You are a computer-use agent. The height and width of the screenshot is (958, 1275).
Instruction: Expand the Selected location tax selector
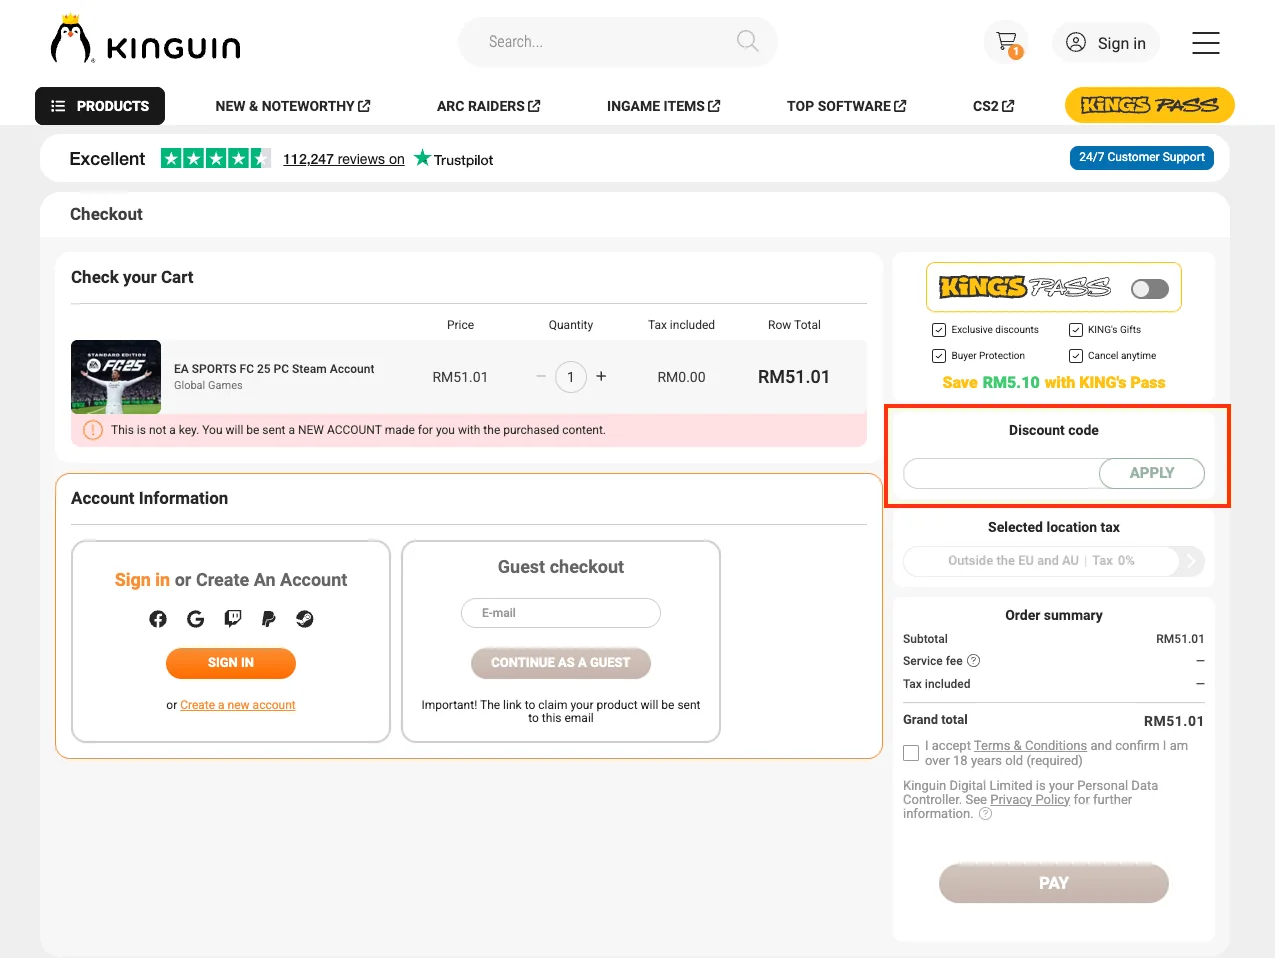coord(1054,561)
